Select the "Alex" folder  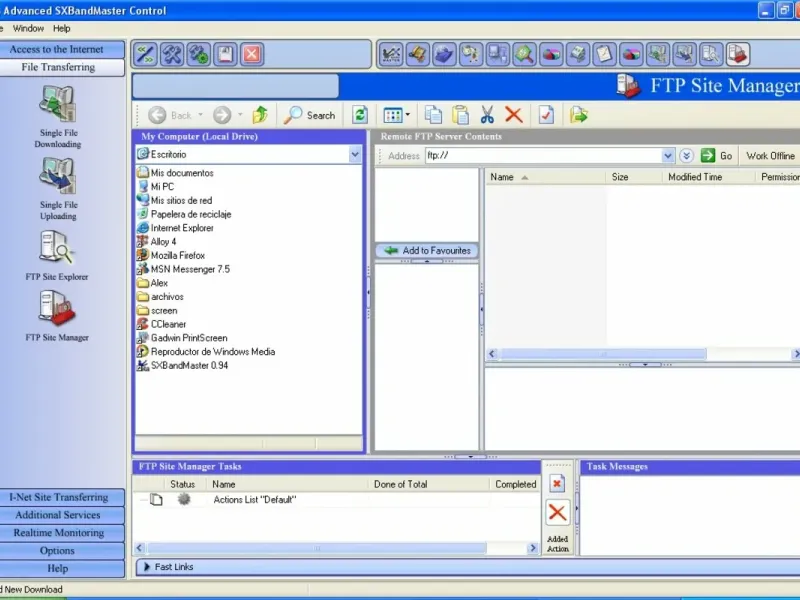click(153, 283)
